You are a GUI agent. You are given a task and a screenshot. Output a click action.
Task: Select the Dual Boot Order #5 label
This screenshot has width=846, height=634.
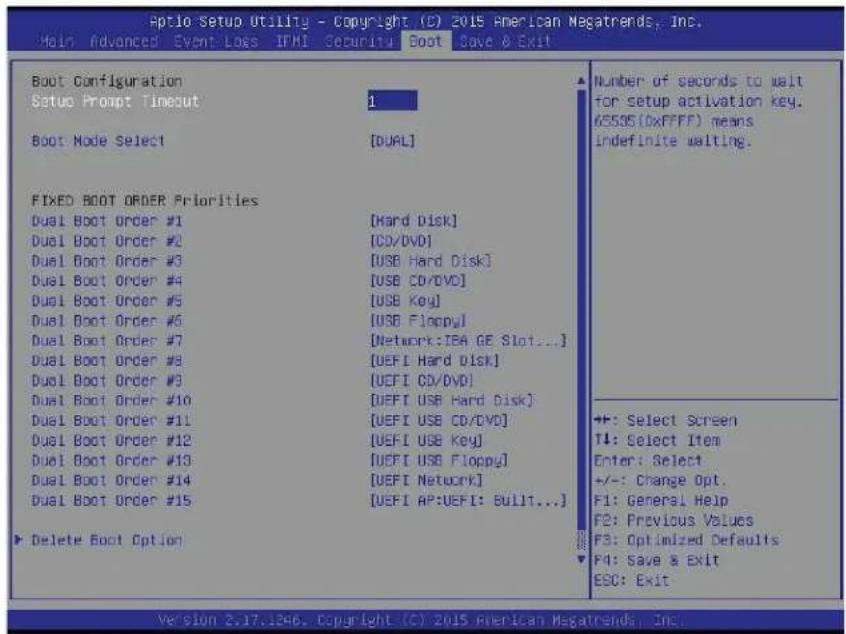coord(107,301)
